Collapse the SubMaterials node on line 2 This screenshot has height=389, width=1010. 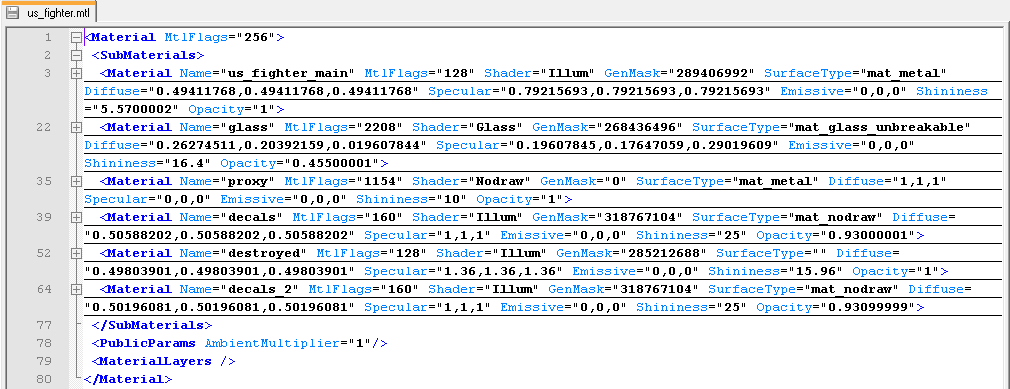(76, 55)
